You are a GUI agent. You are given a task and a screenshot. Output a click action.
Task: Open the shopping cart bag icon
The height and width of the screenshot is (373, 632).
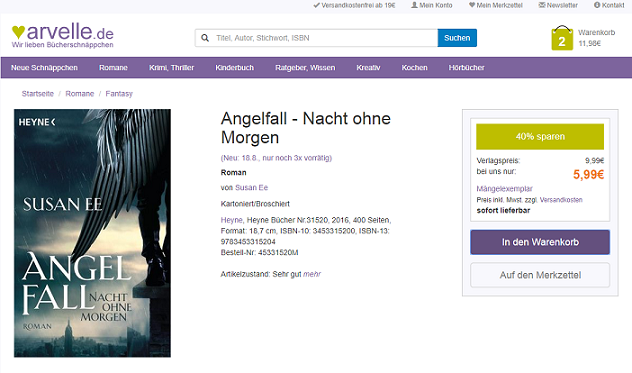562,38
